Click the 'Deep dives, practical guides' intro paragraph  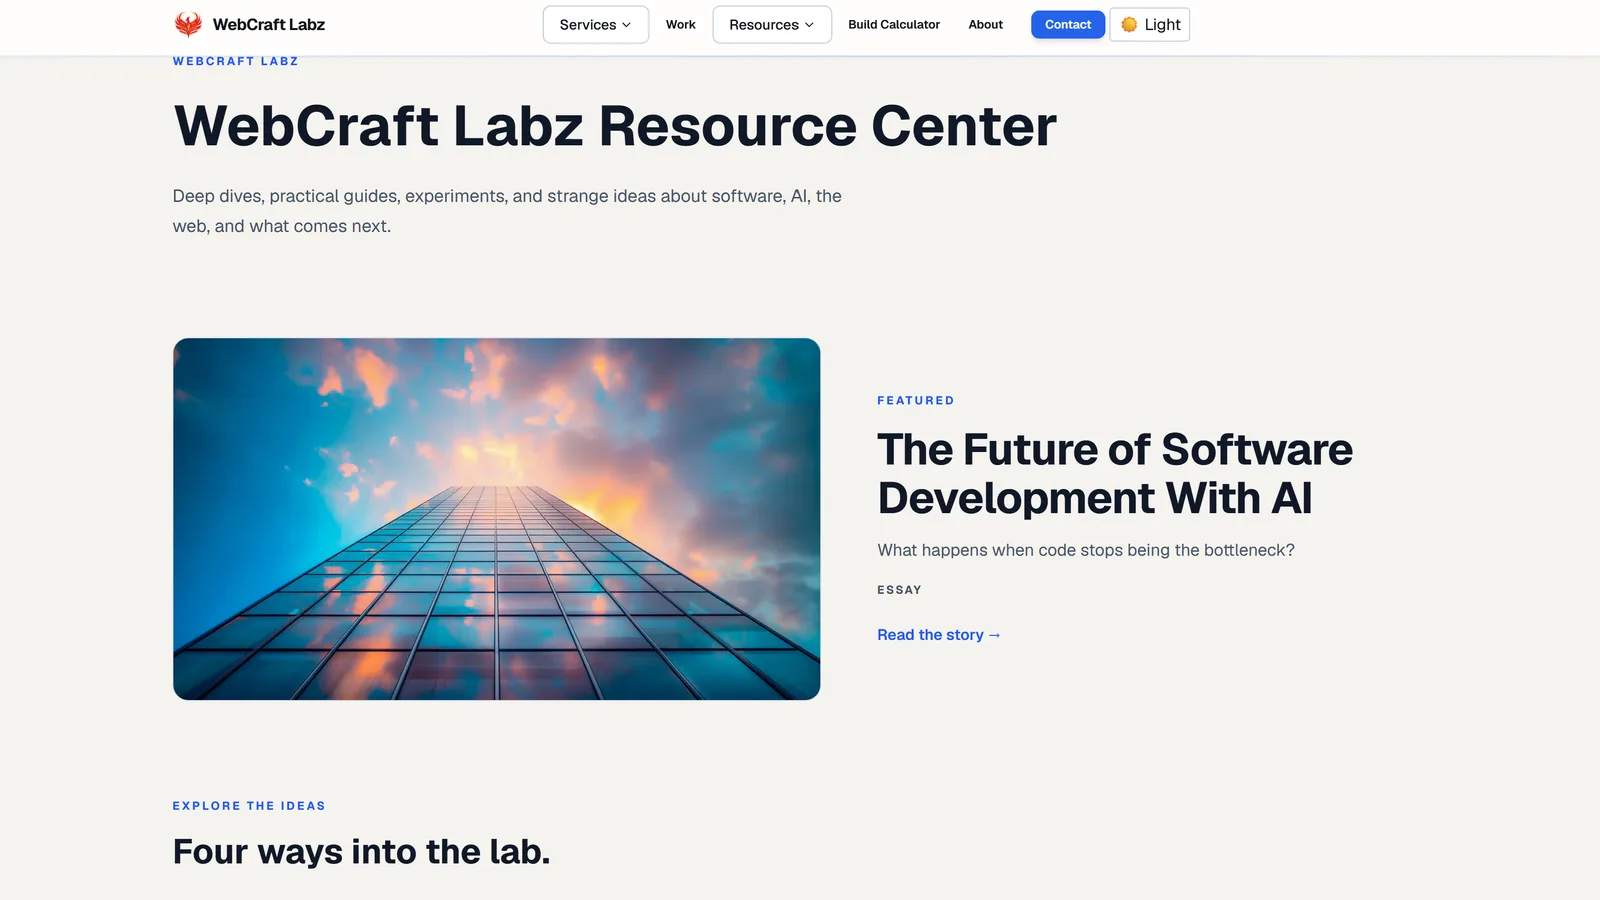507,211
